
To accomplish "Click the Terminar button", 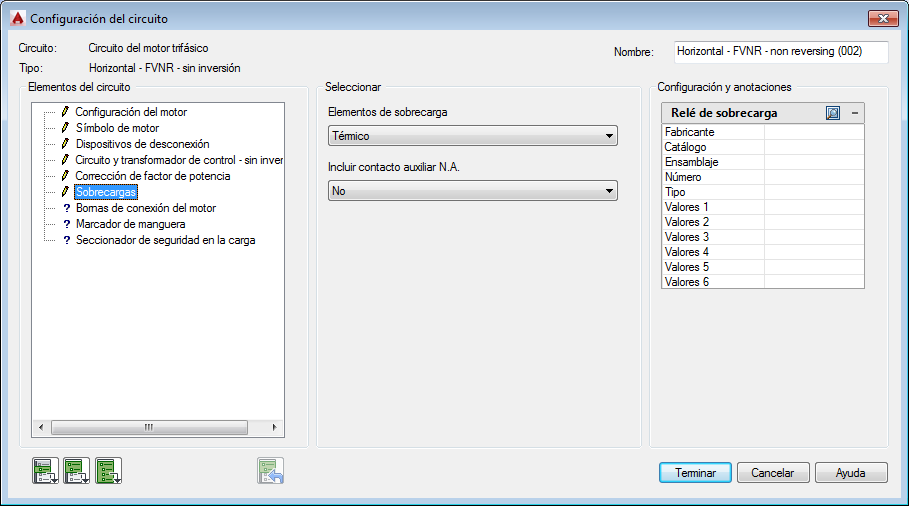I will pos(695,473).
